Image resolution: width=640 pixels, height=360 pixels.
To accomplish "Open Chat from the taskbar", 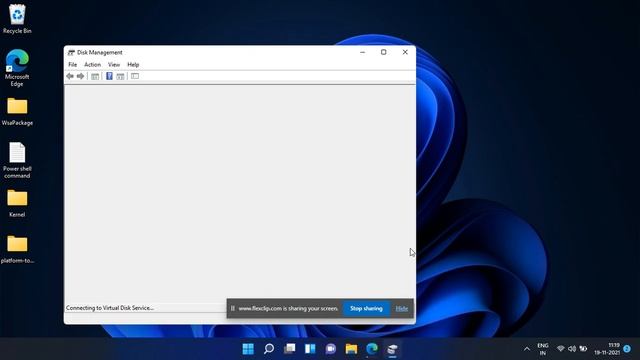I will [331, 349].
